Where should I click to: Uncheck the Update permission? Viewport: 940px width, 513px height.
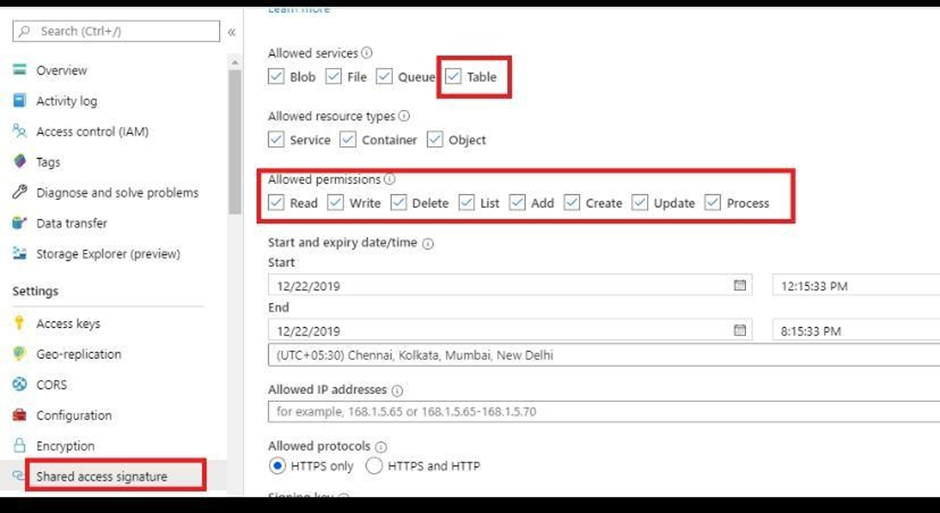click(640, 203)
